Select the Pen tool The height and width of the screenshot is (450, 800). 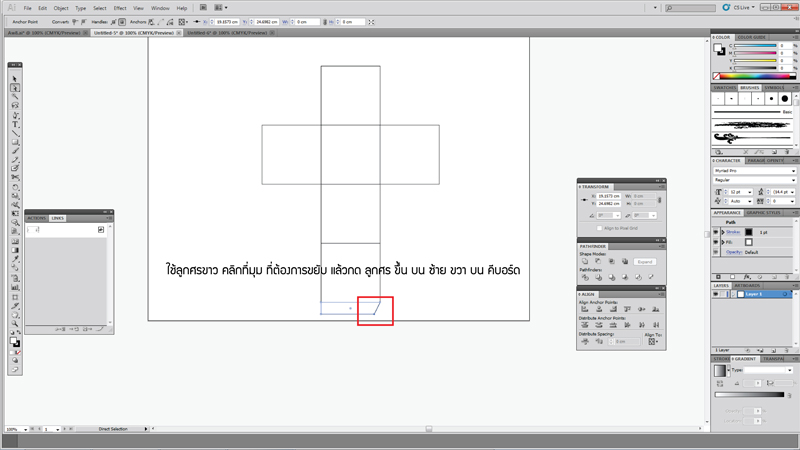pos(15,115)
